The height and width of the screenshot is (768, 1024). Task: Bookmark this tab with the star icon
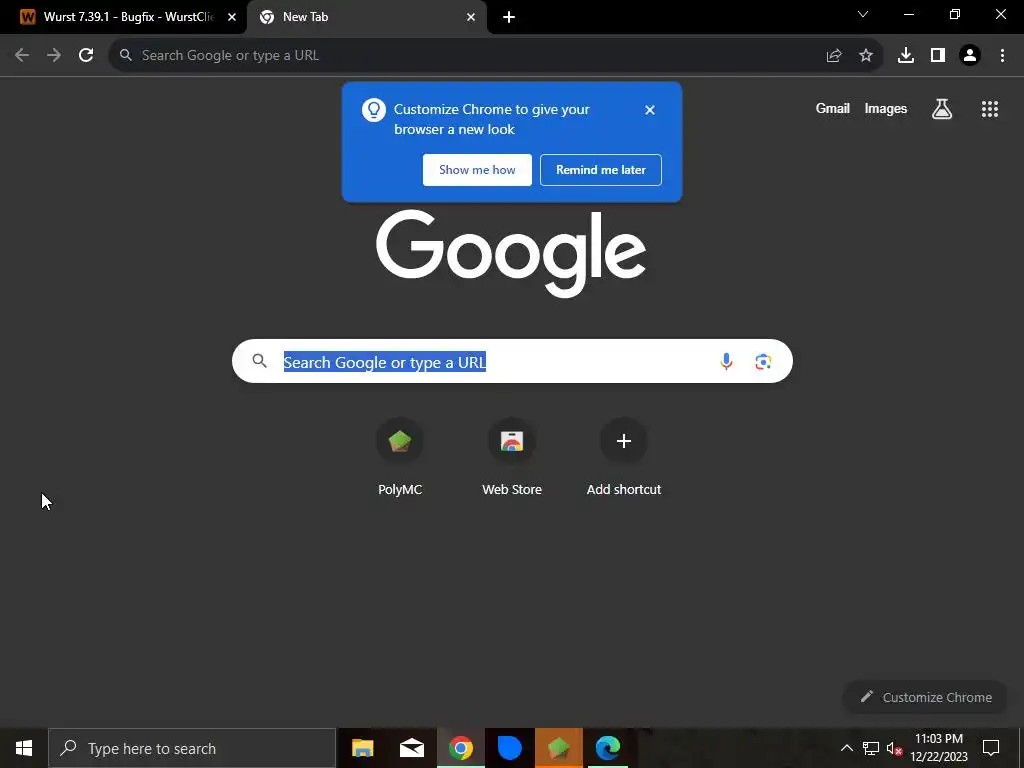[x=866, y=56]
